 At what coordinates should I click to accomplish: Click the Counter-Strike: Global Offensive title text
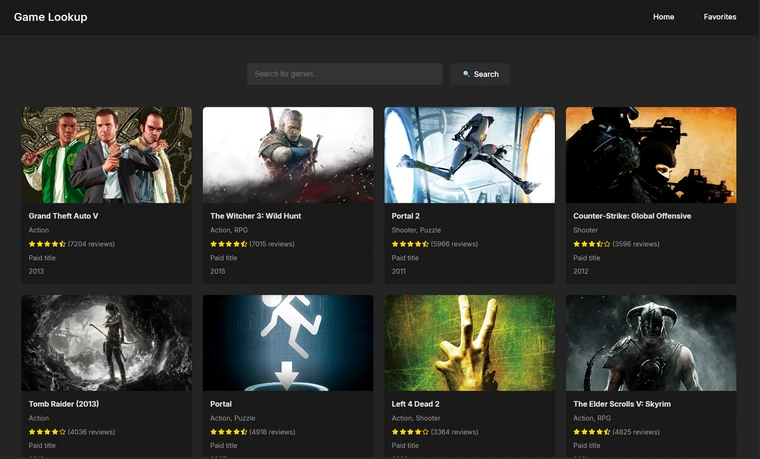632,216
